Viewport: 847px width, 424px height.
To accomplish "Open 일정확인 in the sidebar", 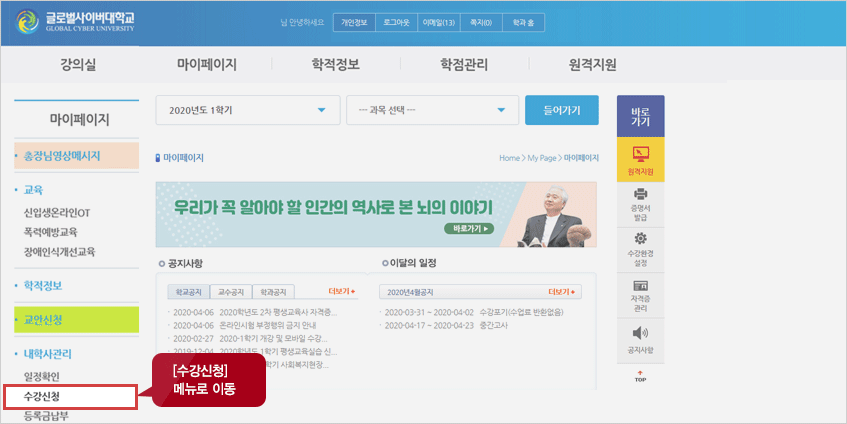I will (42, 376).
